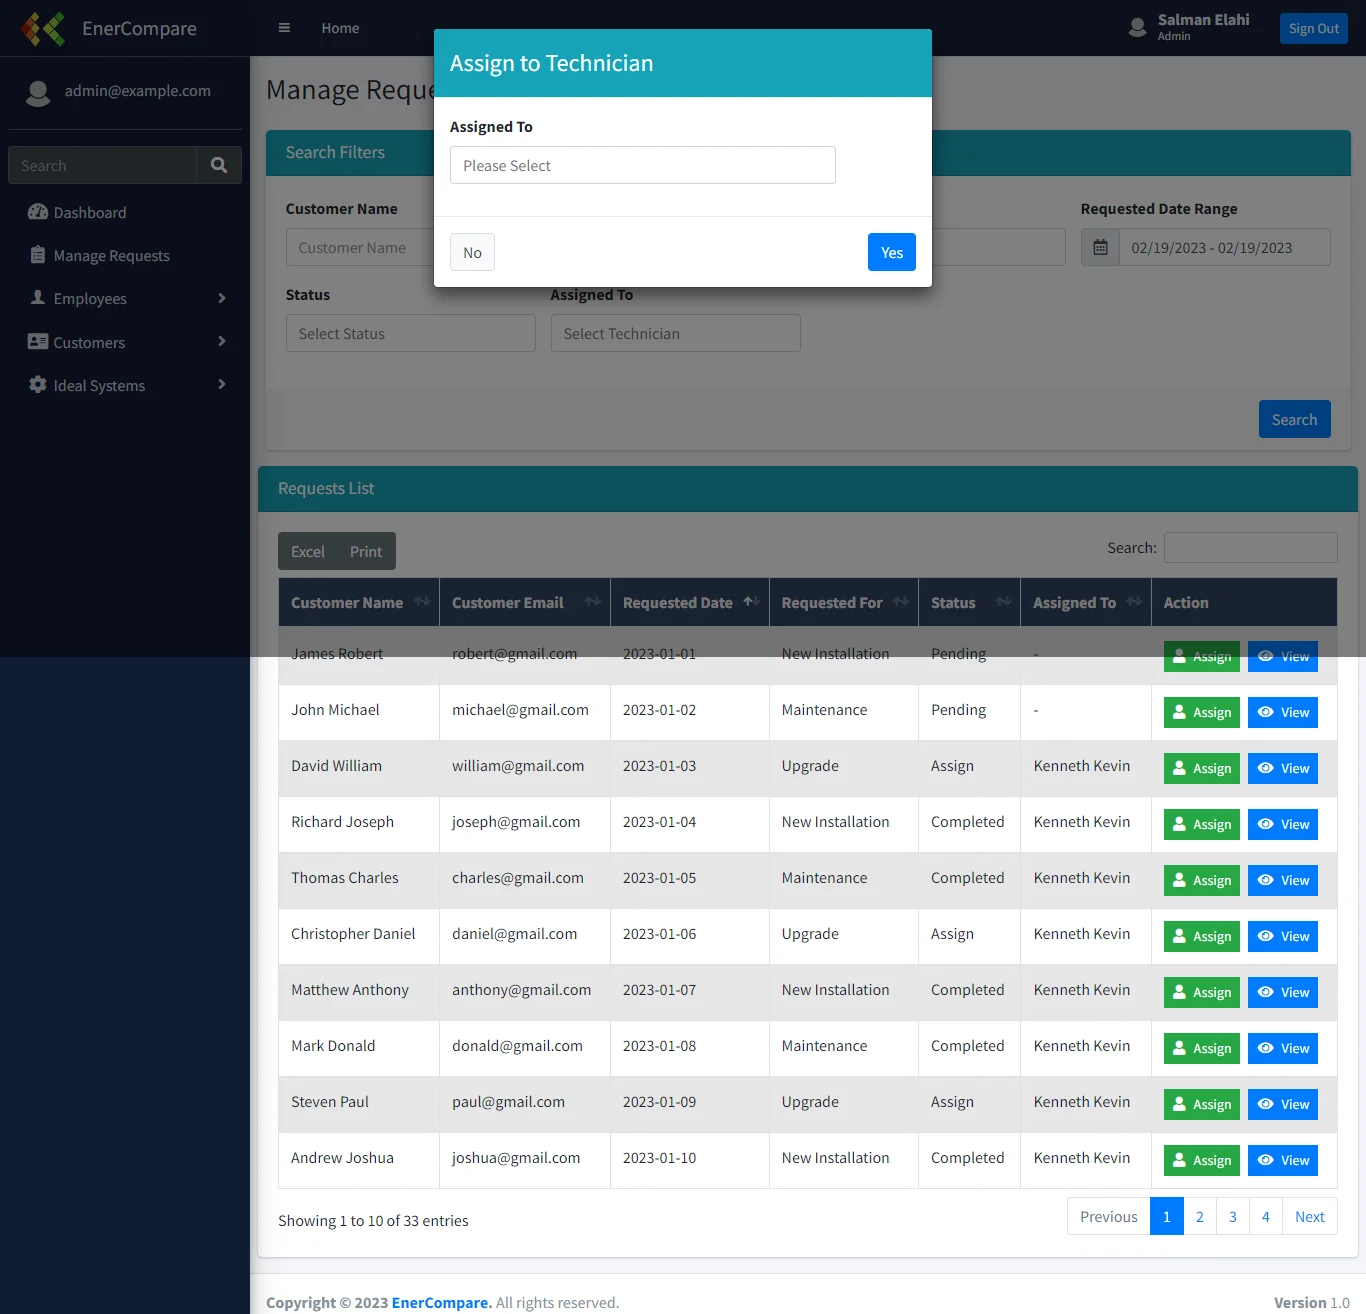Click the user avatar icon next to Salman Elahi

point(1137,27)
